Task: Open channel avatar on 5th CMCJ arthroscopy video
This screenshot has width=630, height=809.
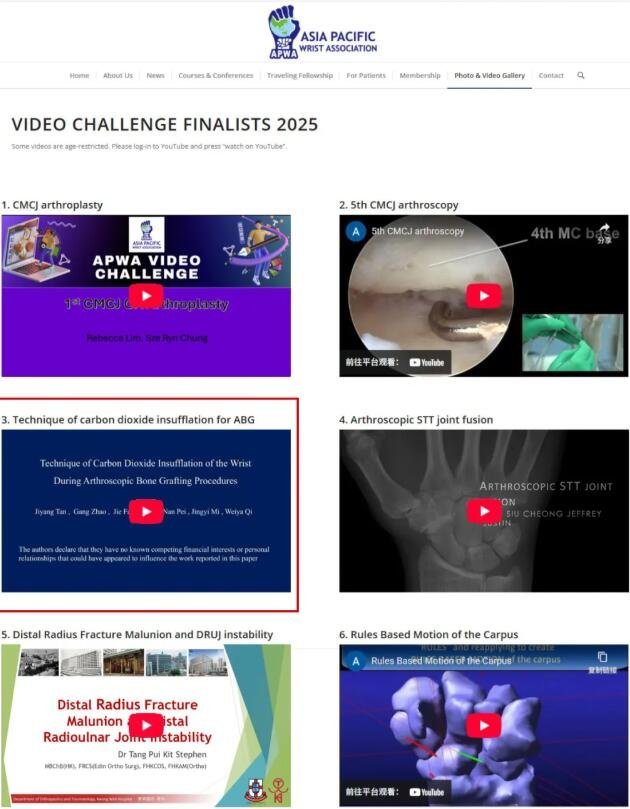Action: (356, 232)
